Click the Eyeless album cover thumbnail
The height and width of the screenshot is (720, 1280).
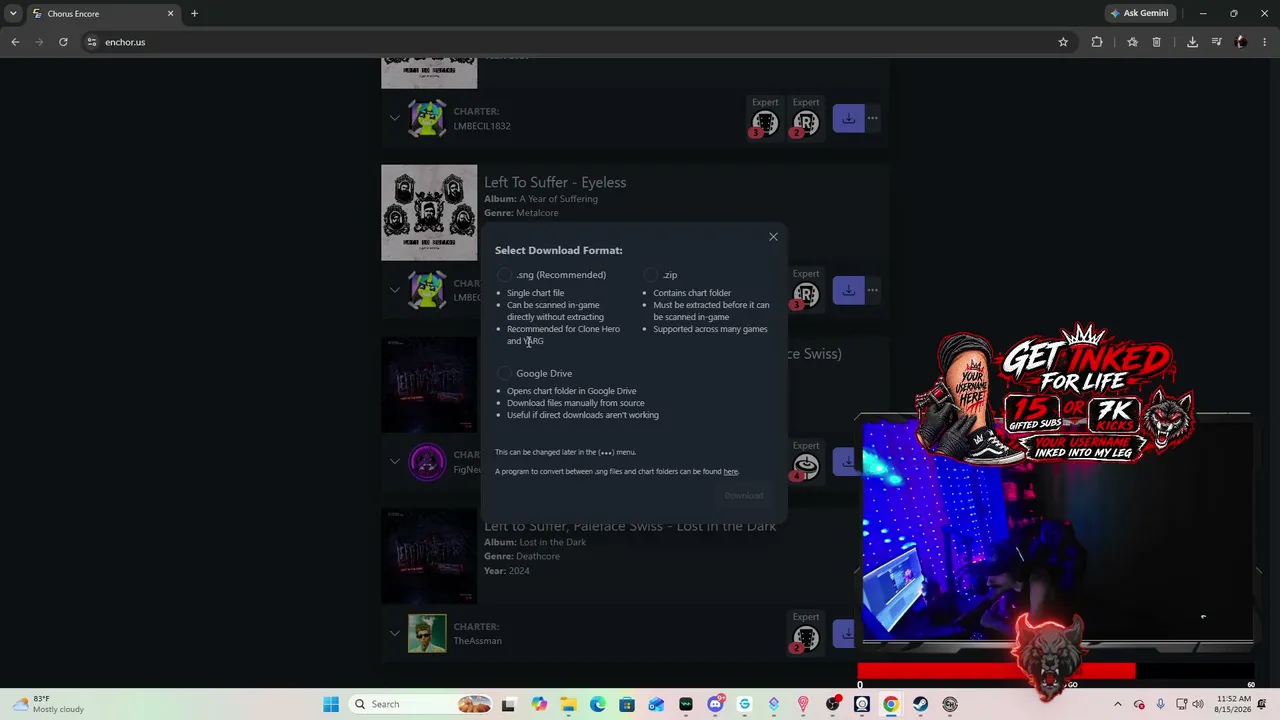[429, 213]
